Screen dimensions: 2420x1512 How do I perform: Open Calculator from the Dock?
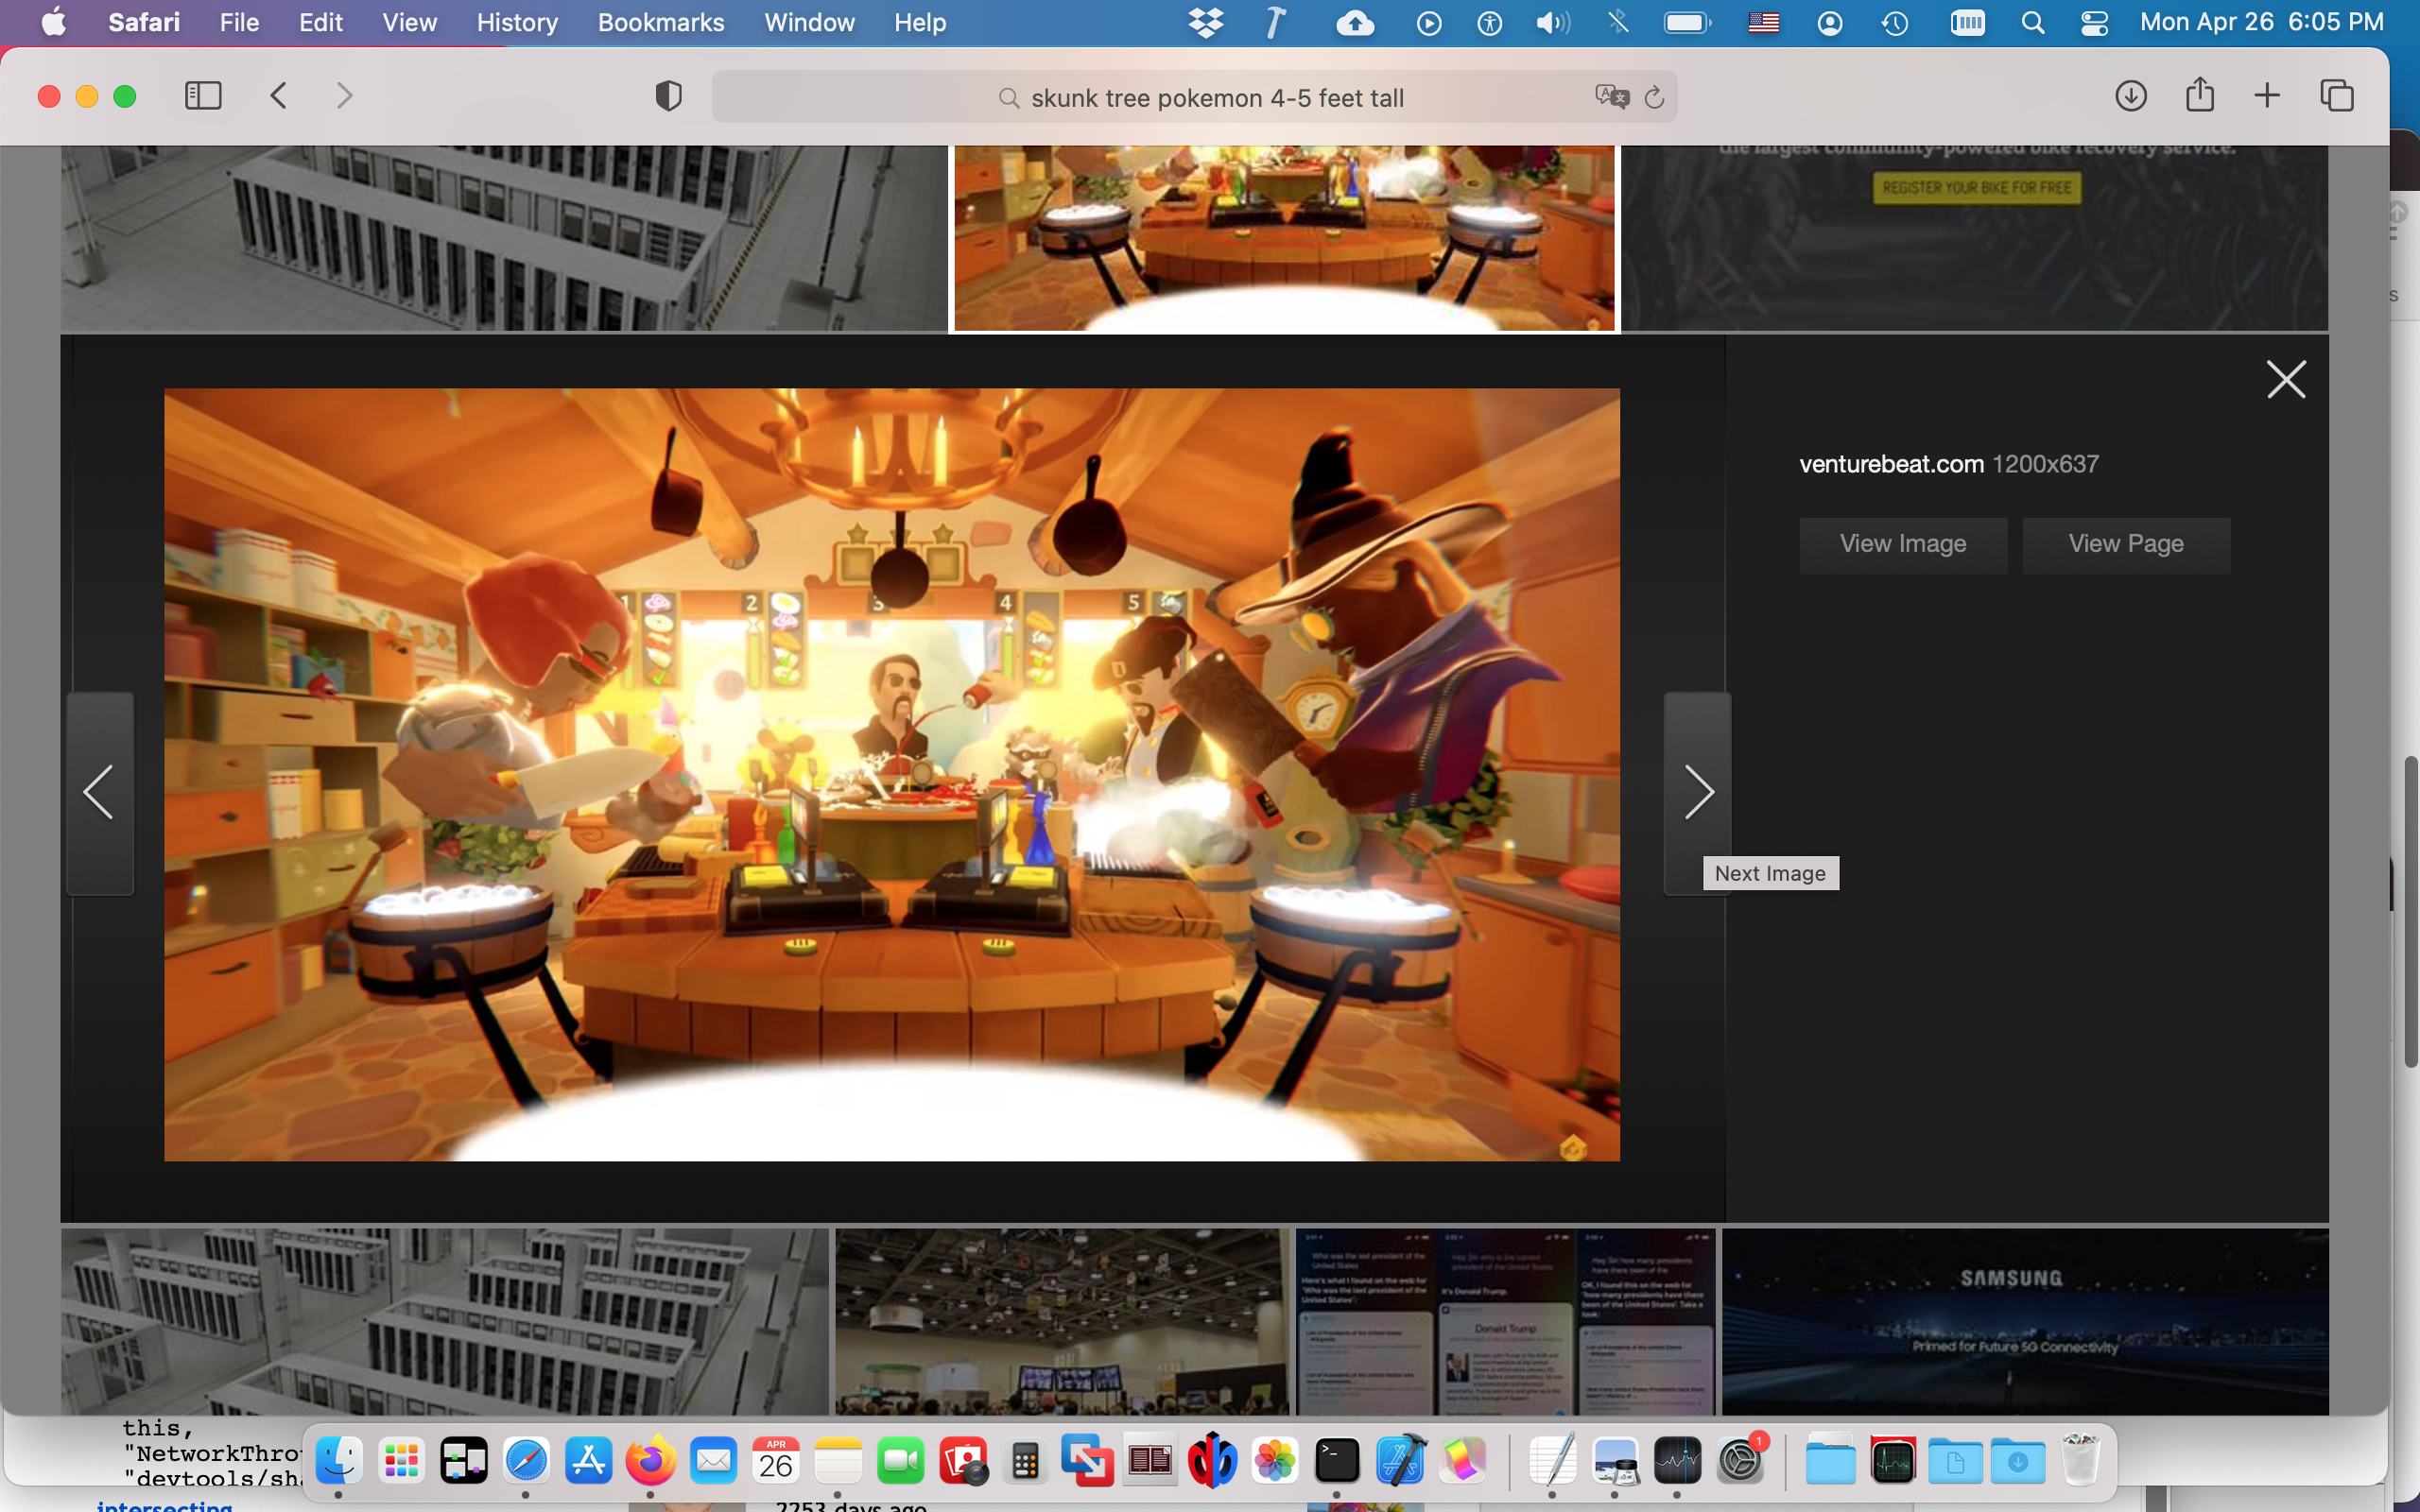[1025, 1461]
